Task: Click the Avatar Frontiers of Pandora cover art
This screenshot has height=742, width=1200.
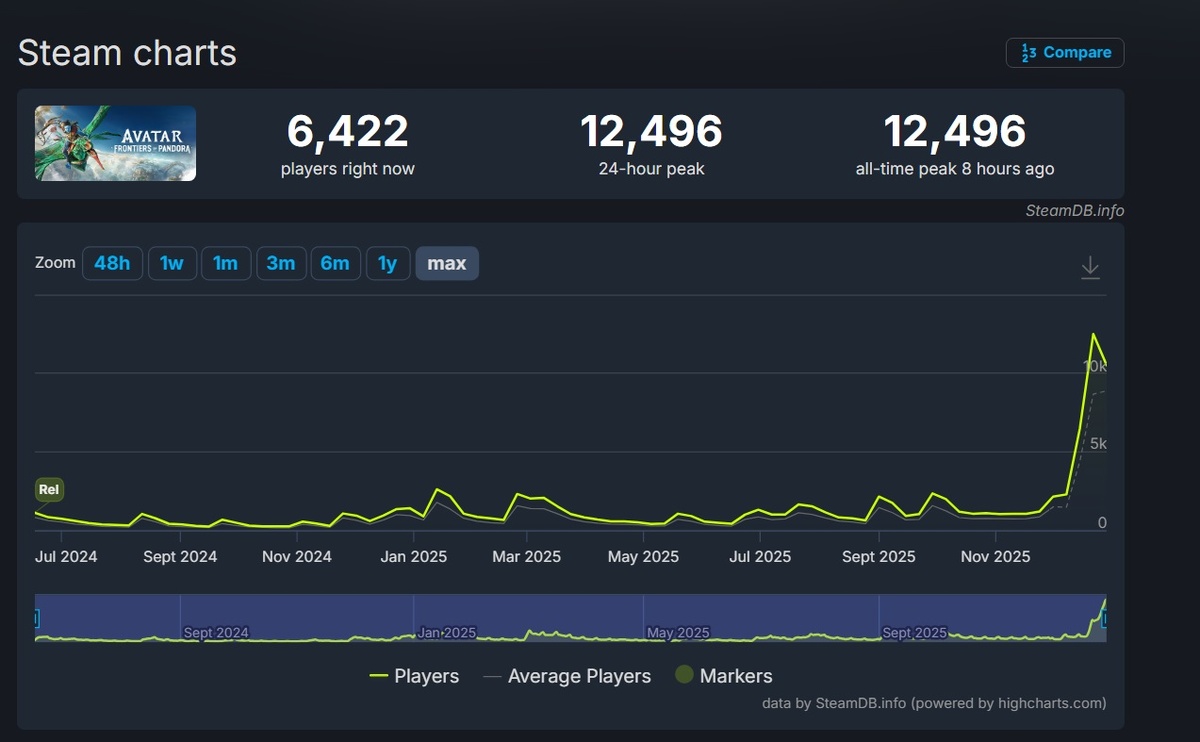Action: (114, 143)
